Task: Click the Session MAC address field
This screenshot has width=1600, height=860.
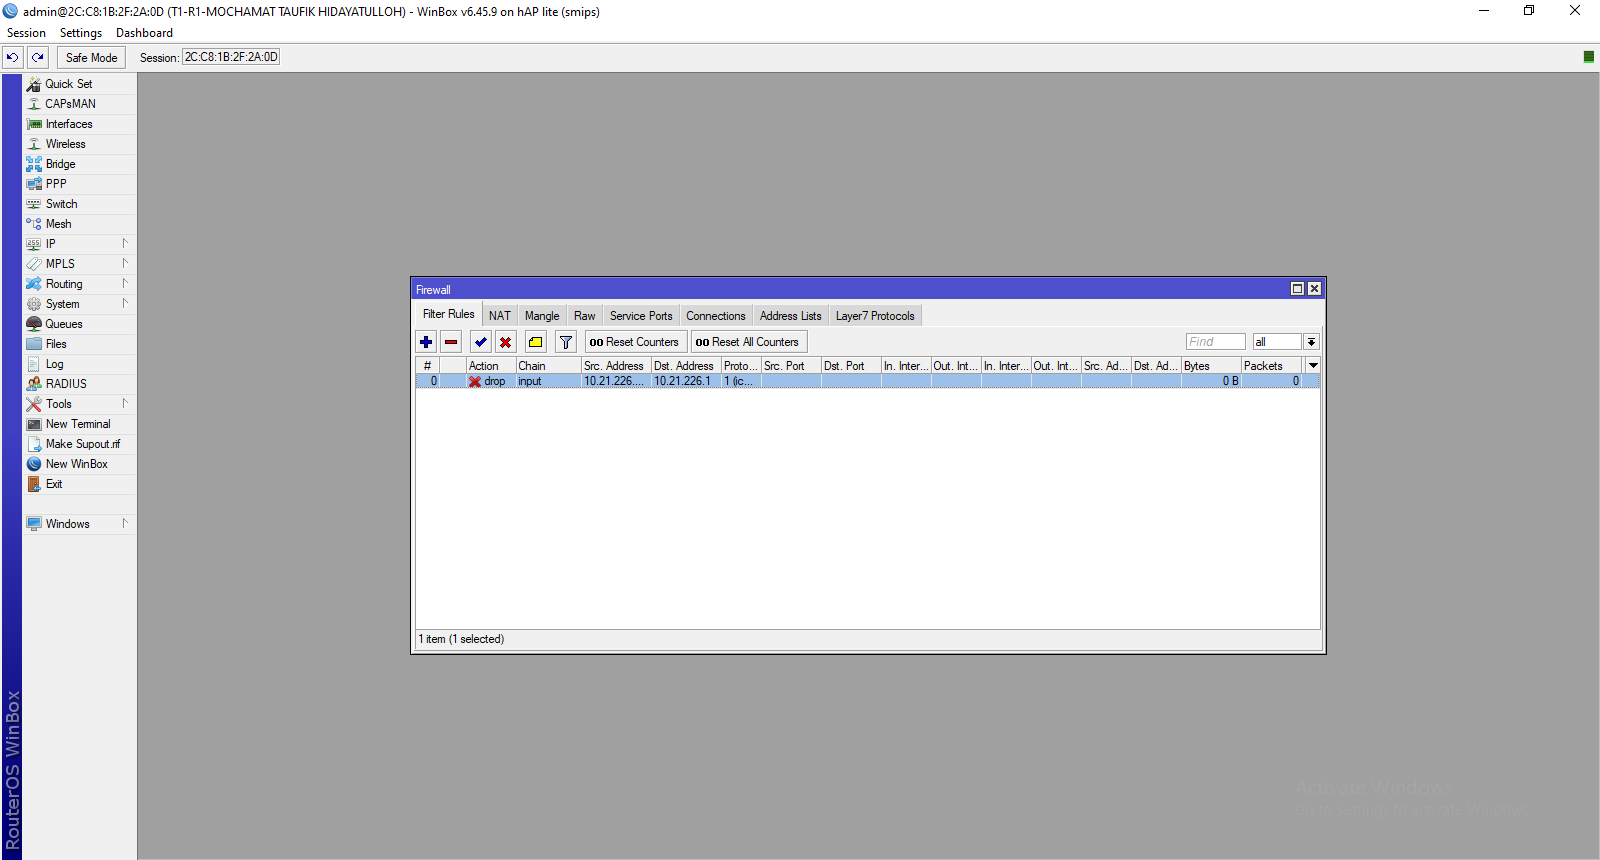Action: point(231,57)
